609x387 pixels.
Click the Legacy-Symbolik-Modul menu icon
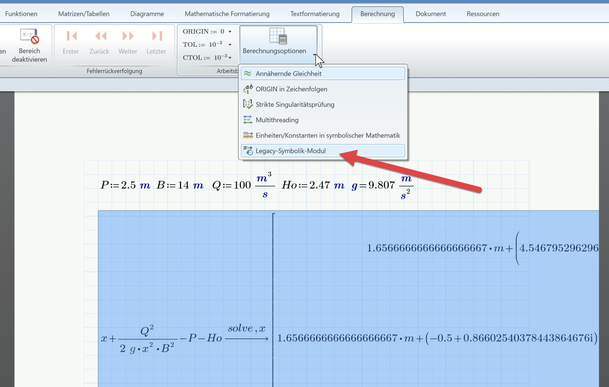coord(247,151)
